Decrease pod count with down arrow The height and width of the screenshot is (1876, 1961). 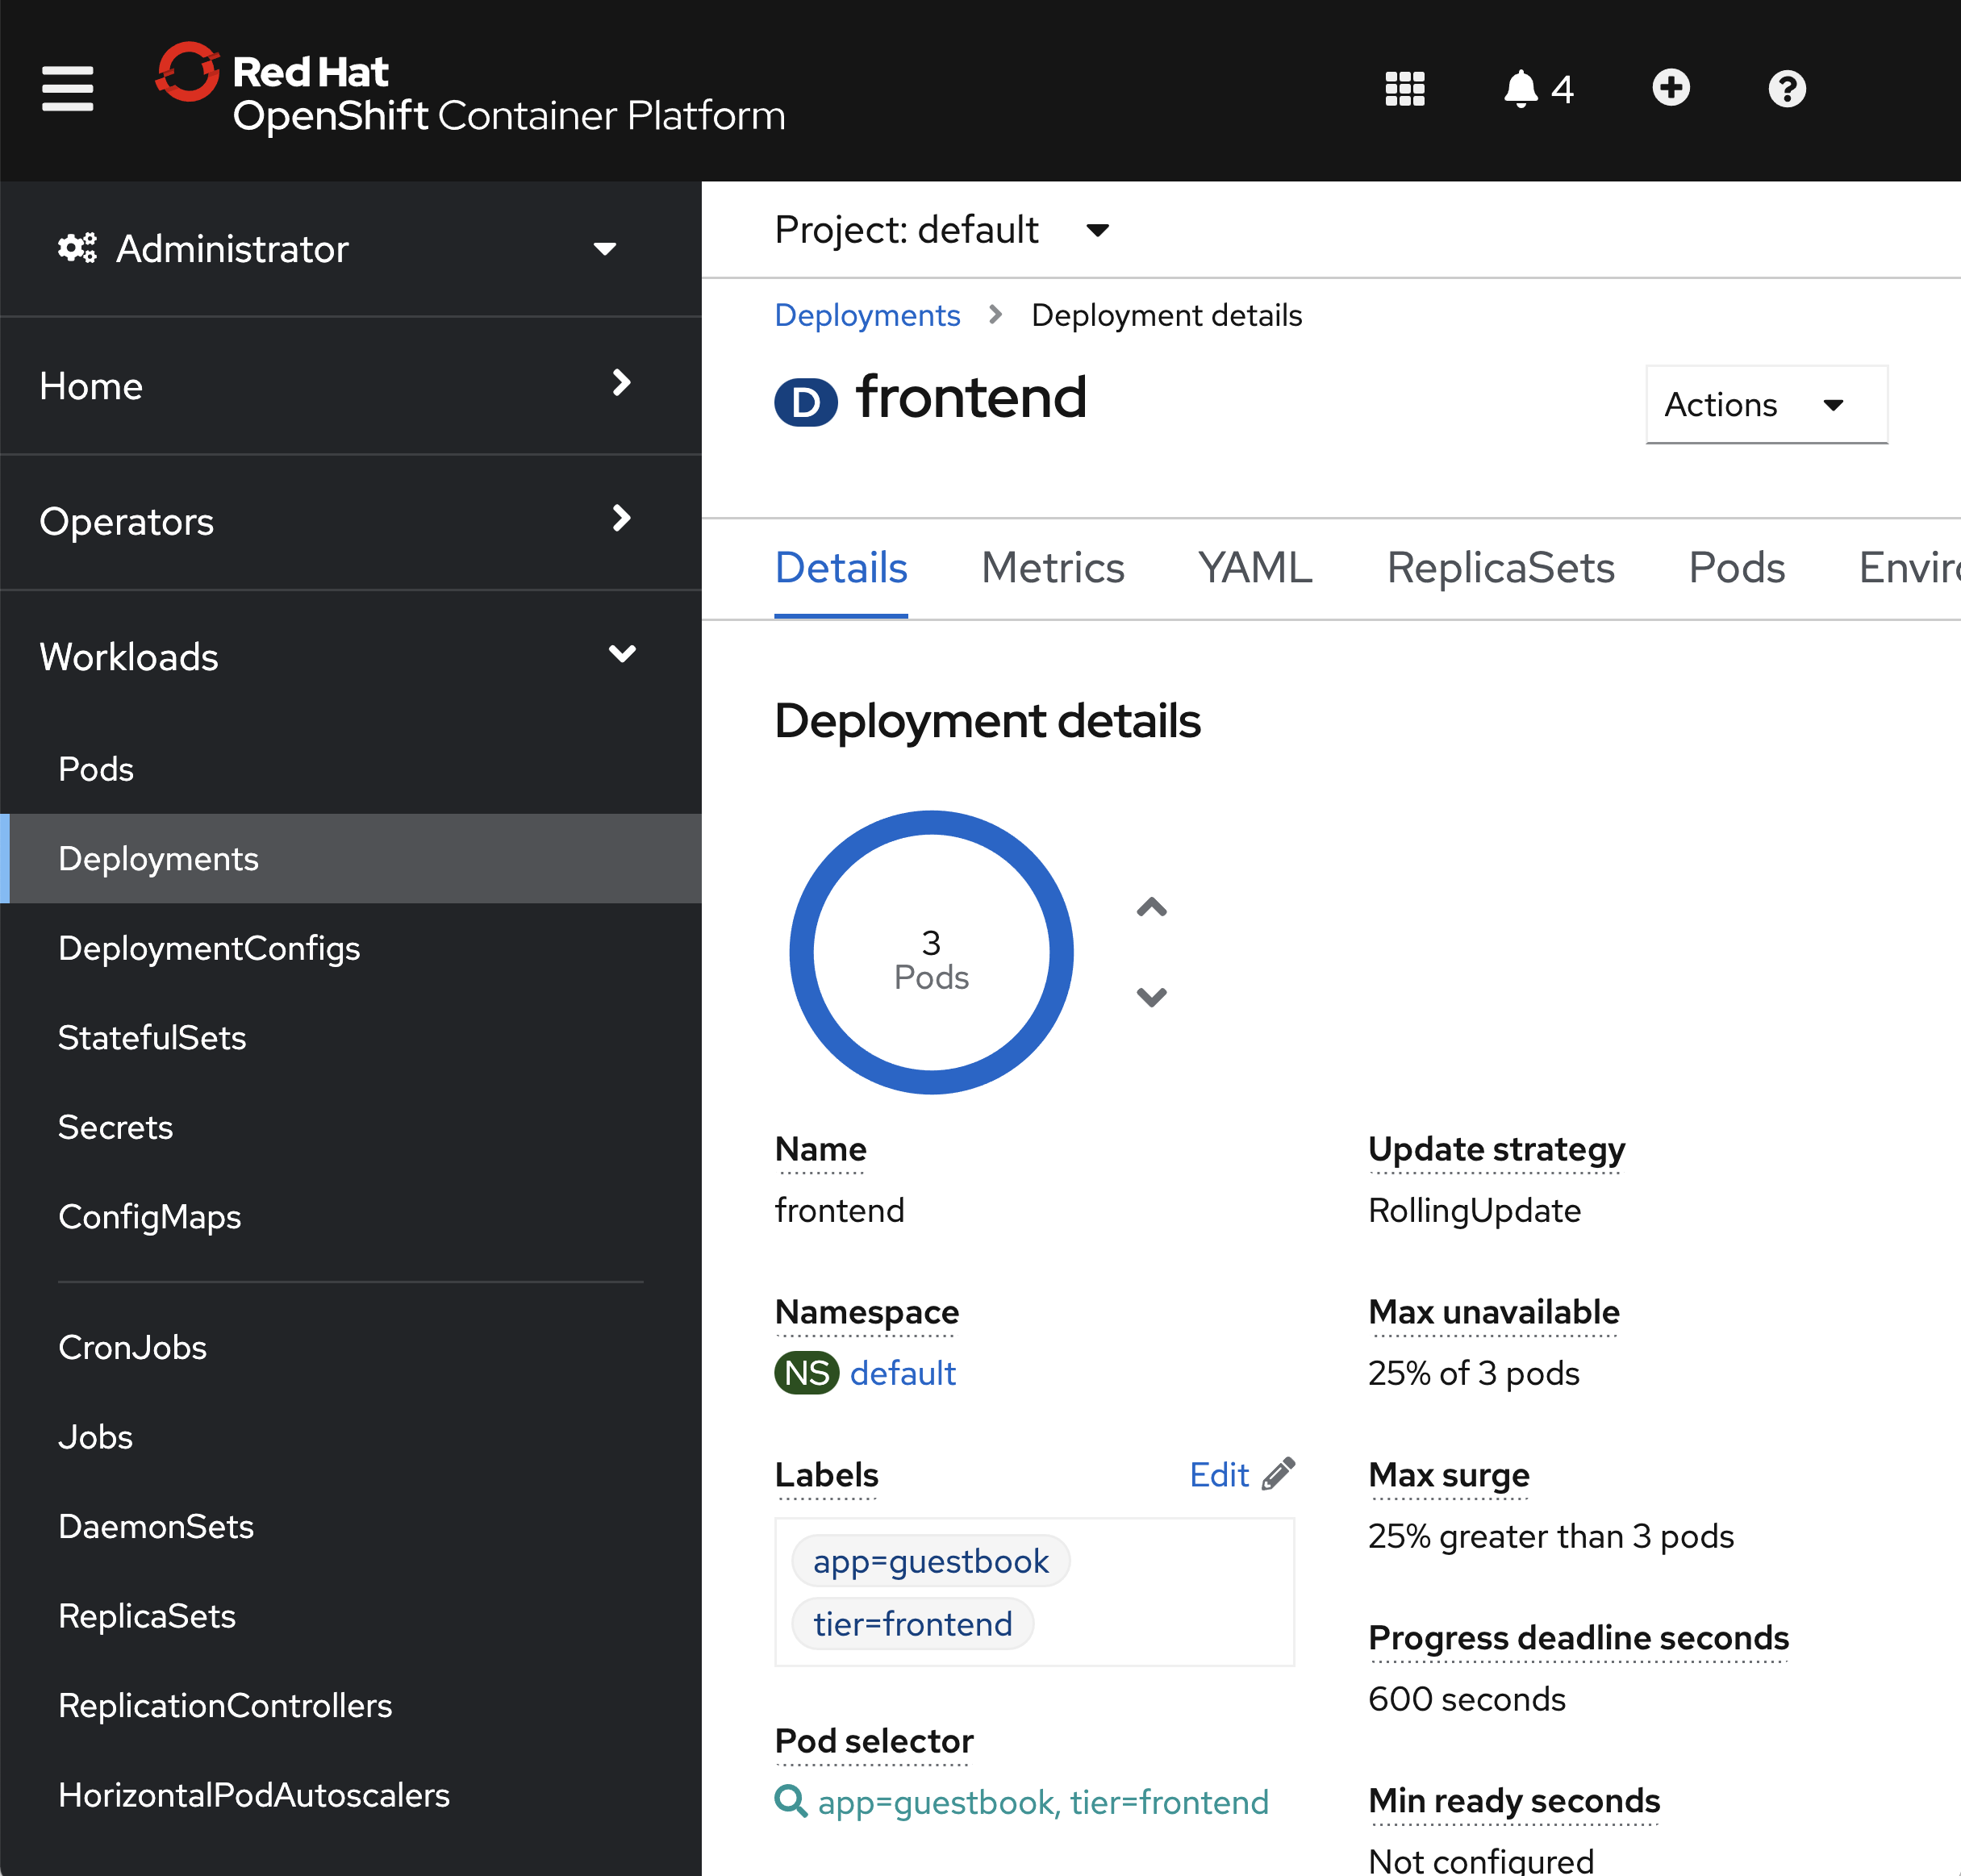[x=1152, y=997]
